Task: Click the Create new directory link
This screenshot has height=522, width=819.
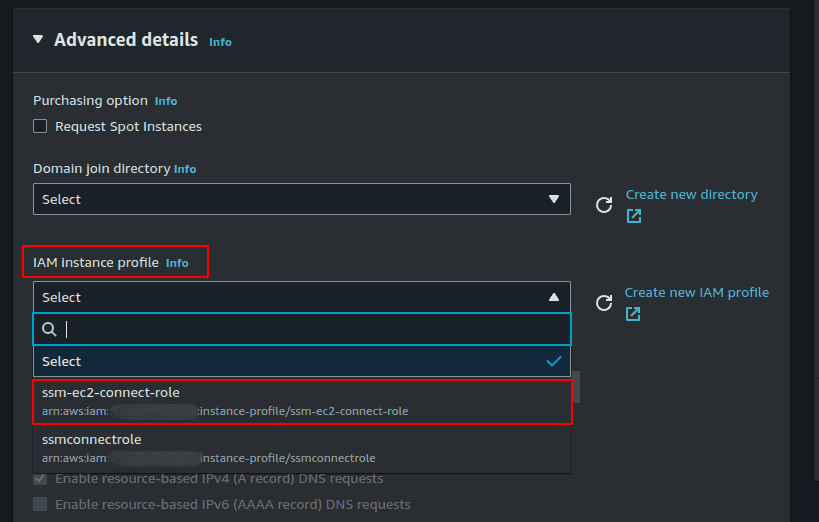Action: pyautogui.click(x=691, y=194)
